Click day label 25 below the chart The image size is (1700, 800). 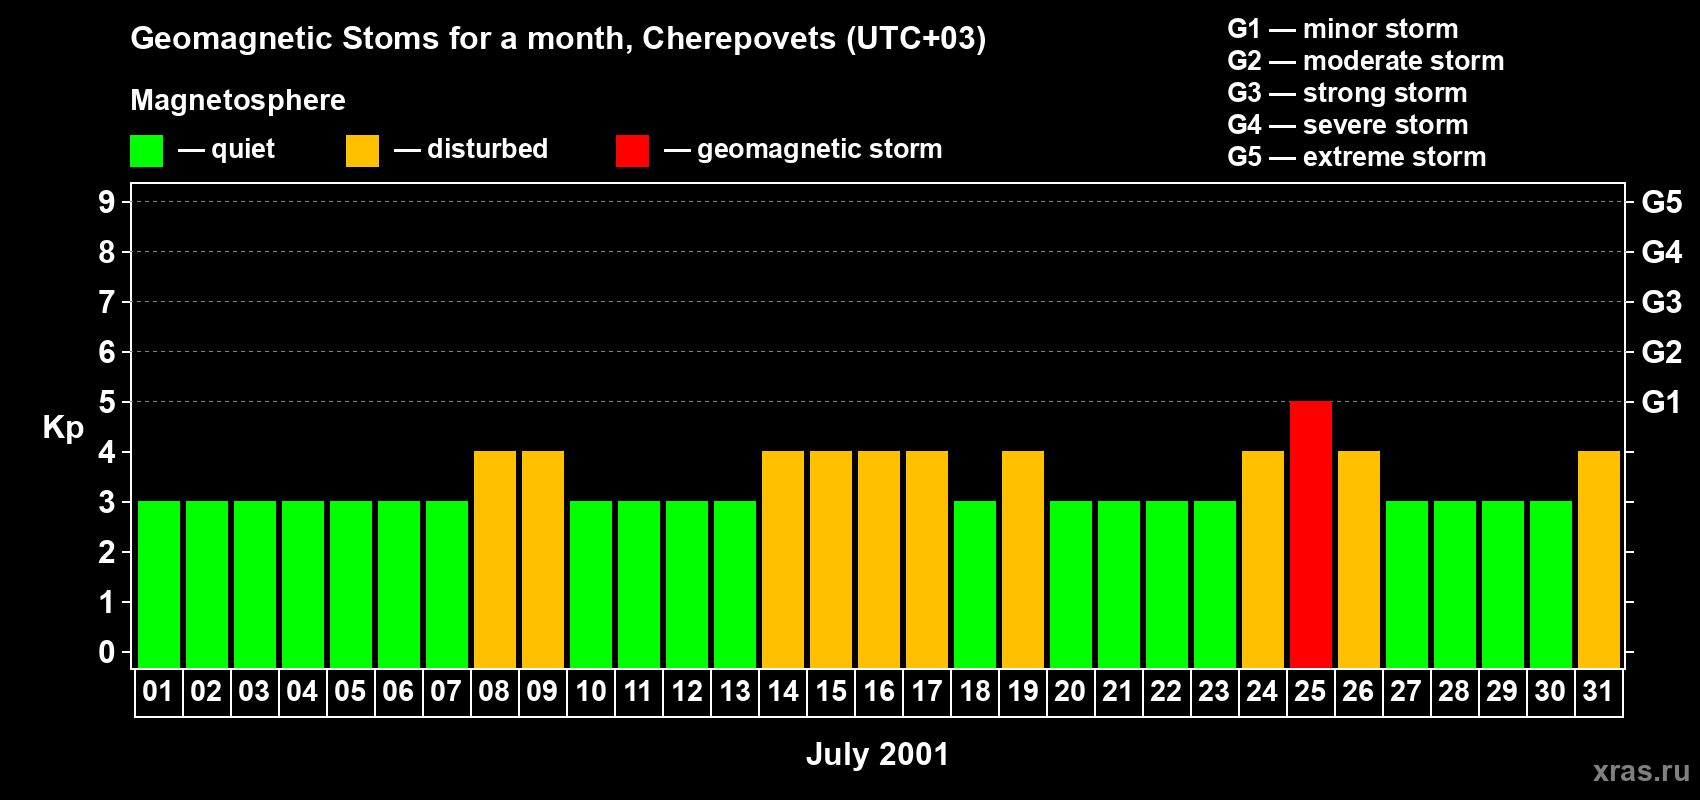click(1311, 692)
